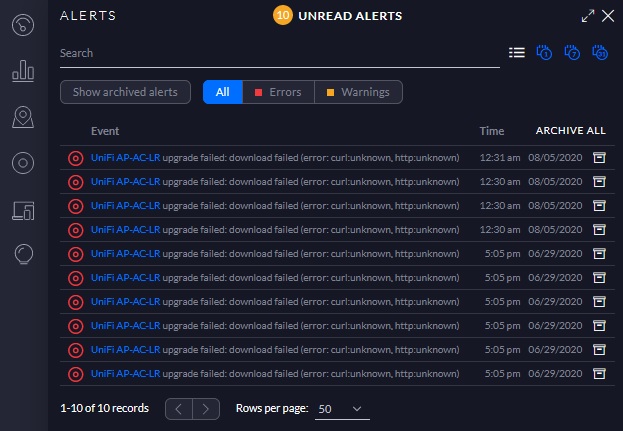Expand the alerts panel to full size
Image resolution: width=623 pixels, height=431 pixels.
coord(587,16)
